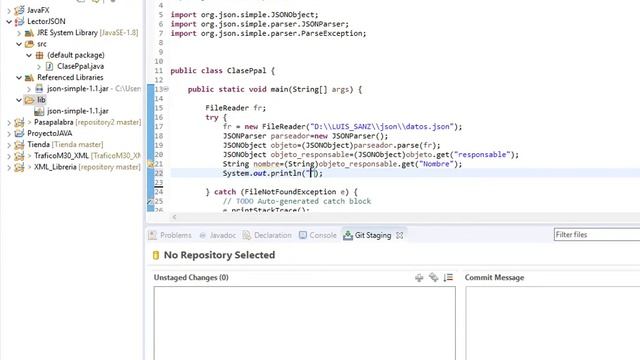640x360 pixels.
Task: Select ClasePpal.java in the tree
Action: pos(80,66)
